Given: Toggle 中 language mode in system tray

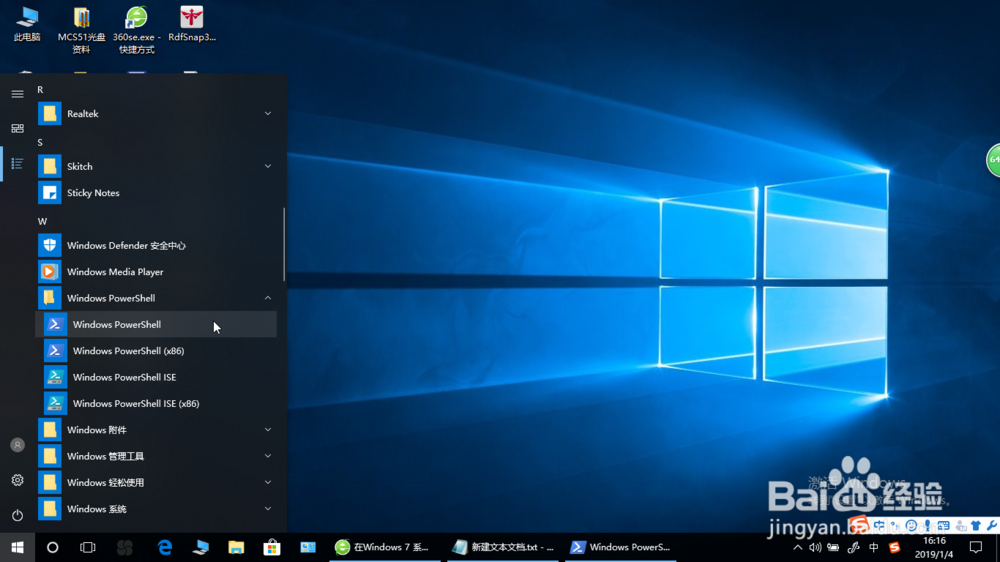Looking at the screenshot, I should tap(874, 547).
